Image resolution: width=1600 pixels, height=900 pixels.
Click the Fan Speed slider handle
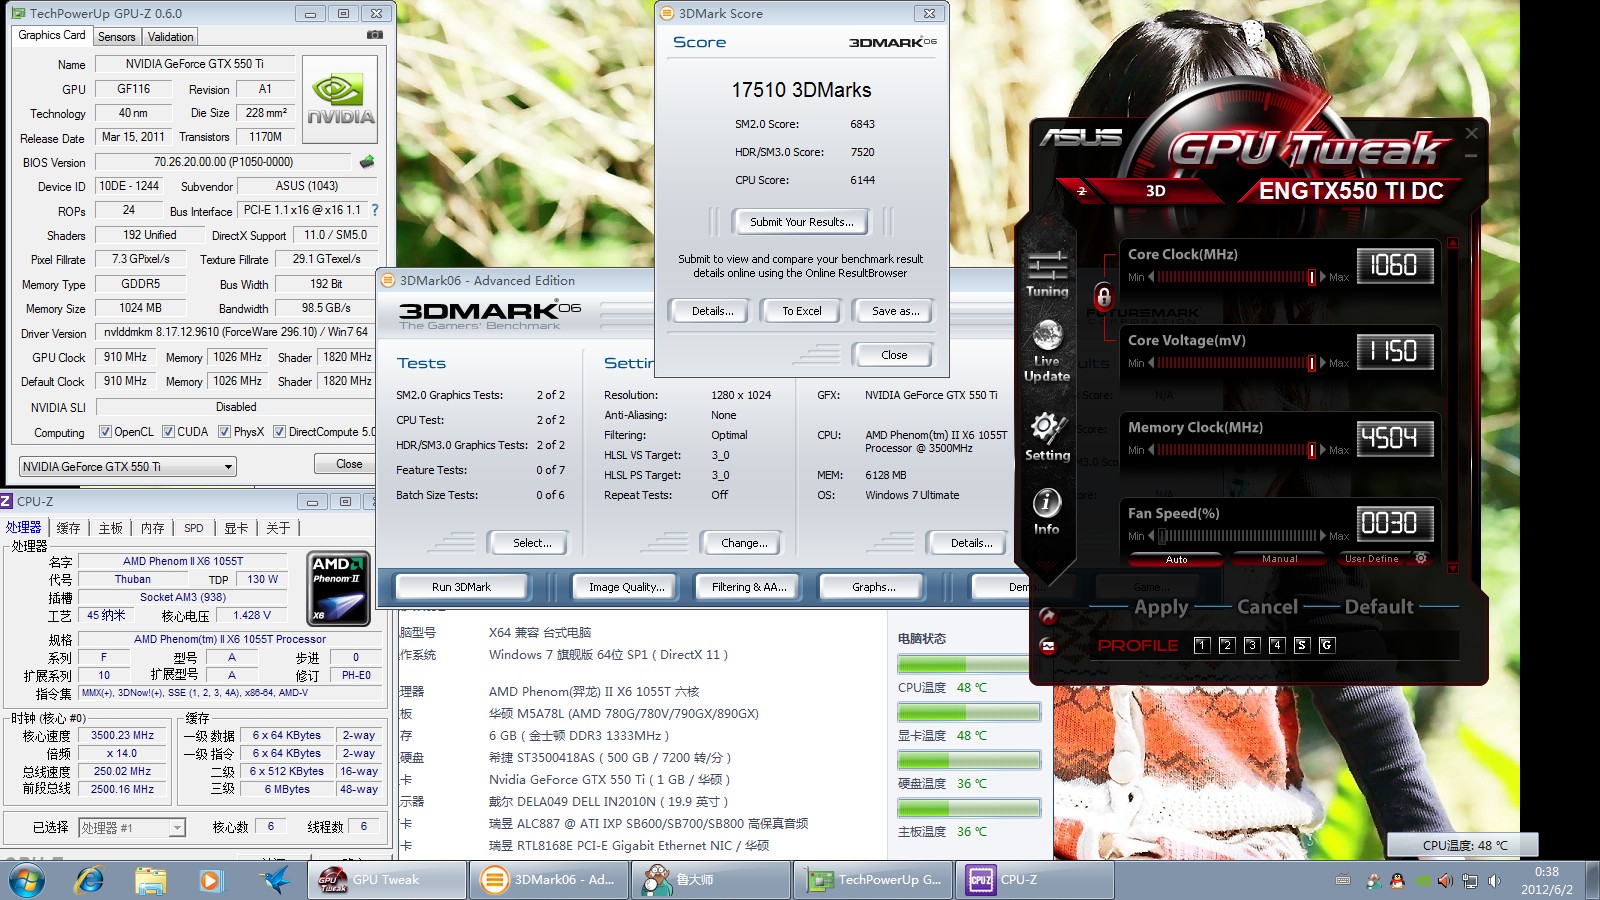click(x=1163, y=536)
